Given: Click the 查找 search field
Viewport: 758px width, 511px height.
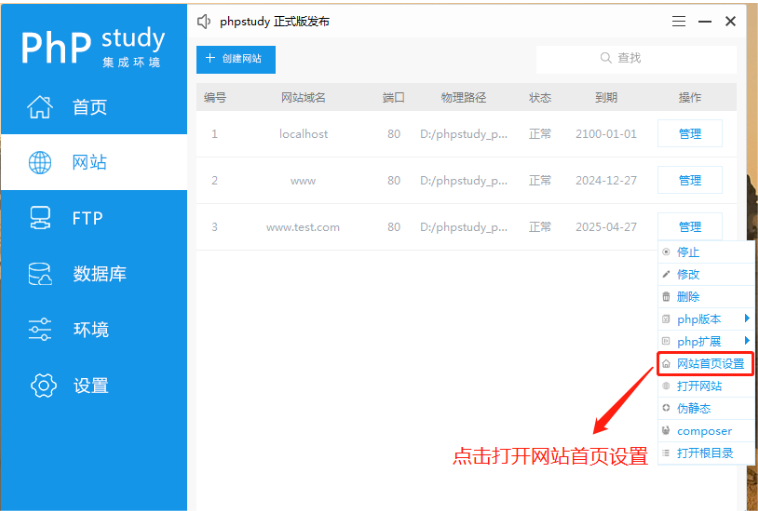Looking at the screenshot, I should [636, 59].
